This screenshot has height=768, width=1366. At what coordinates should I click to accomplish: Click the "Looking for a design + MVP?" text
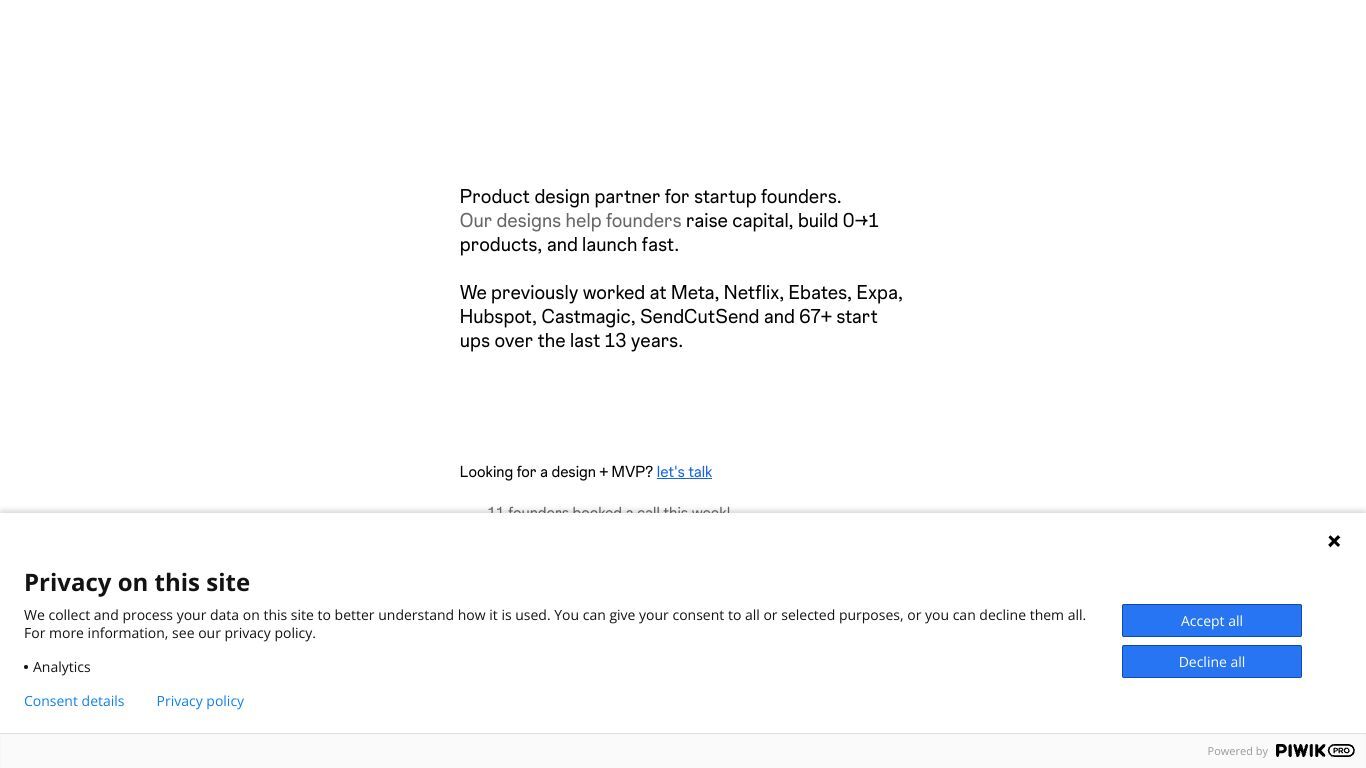tap(556, 472)
